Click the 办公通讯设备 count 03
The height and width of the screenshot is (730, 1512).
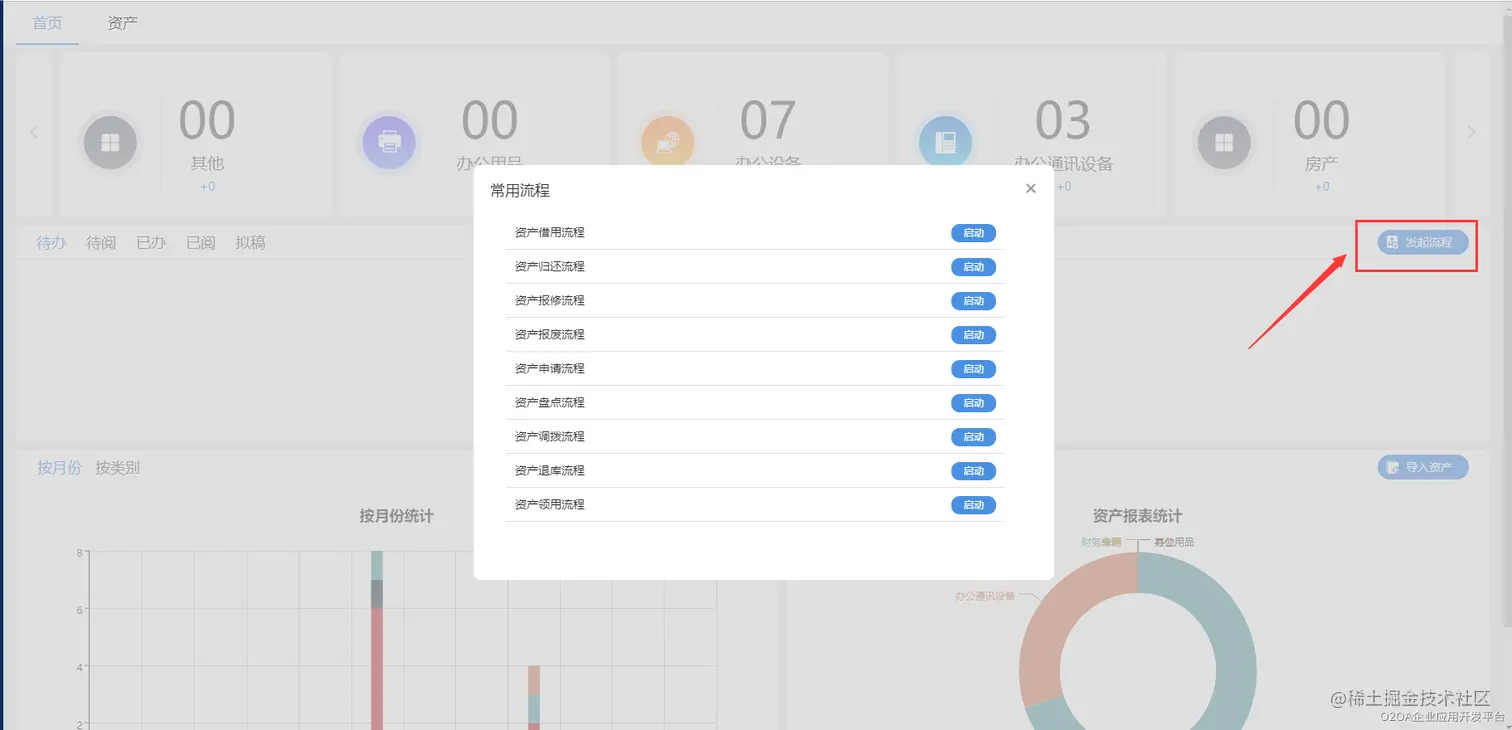[x=1063, y=122]
